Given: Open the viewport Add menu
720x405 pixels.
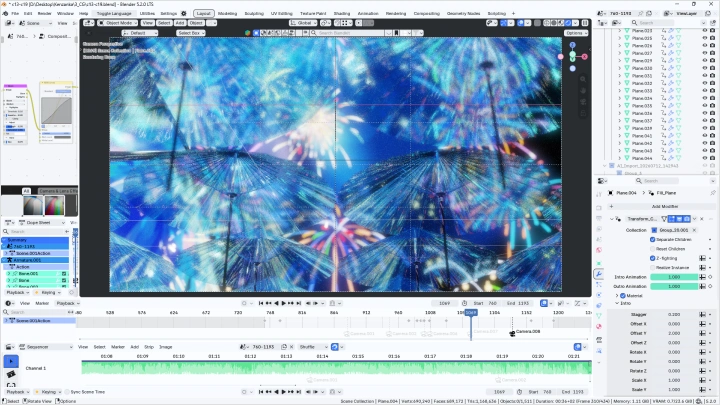Looking at the screenshot, I should coord(180,22).
